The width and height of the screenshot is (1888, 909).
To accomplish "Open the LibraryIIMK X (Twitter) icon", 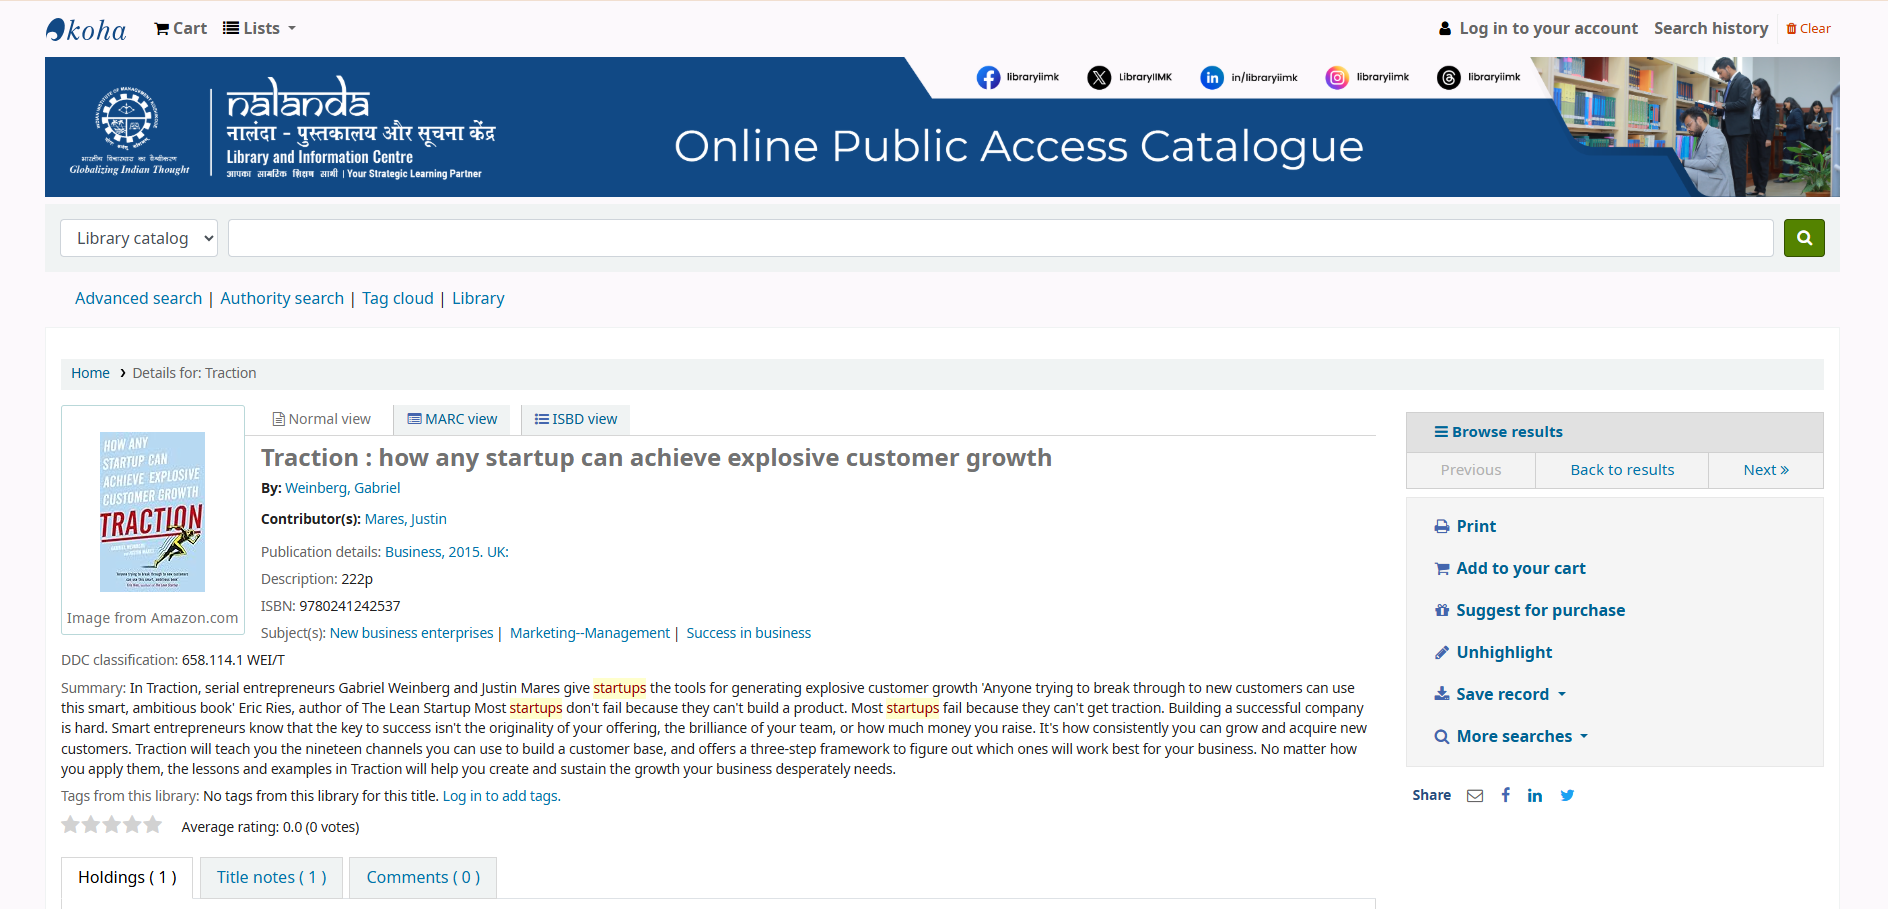I will point(1099,78).
